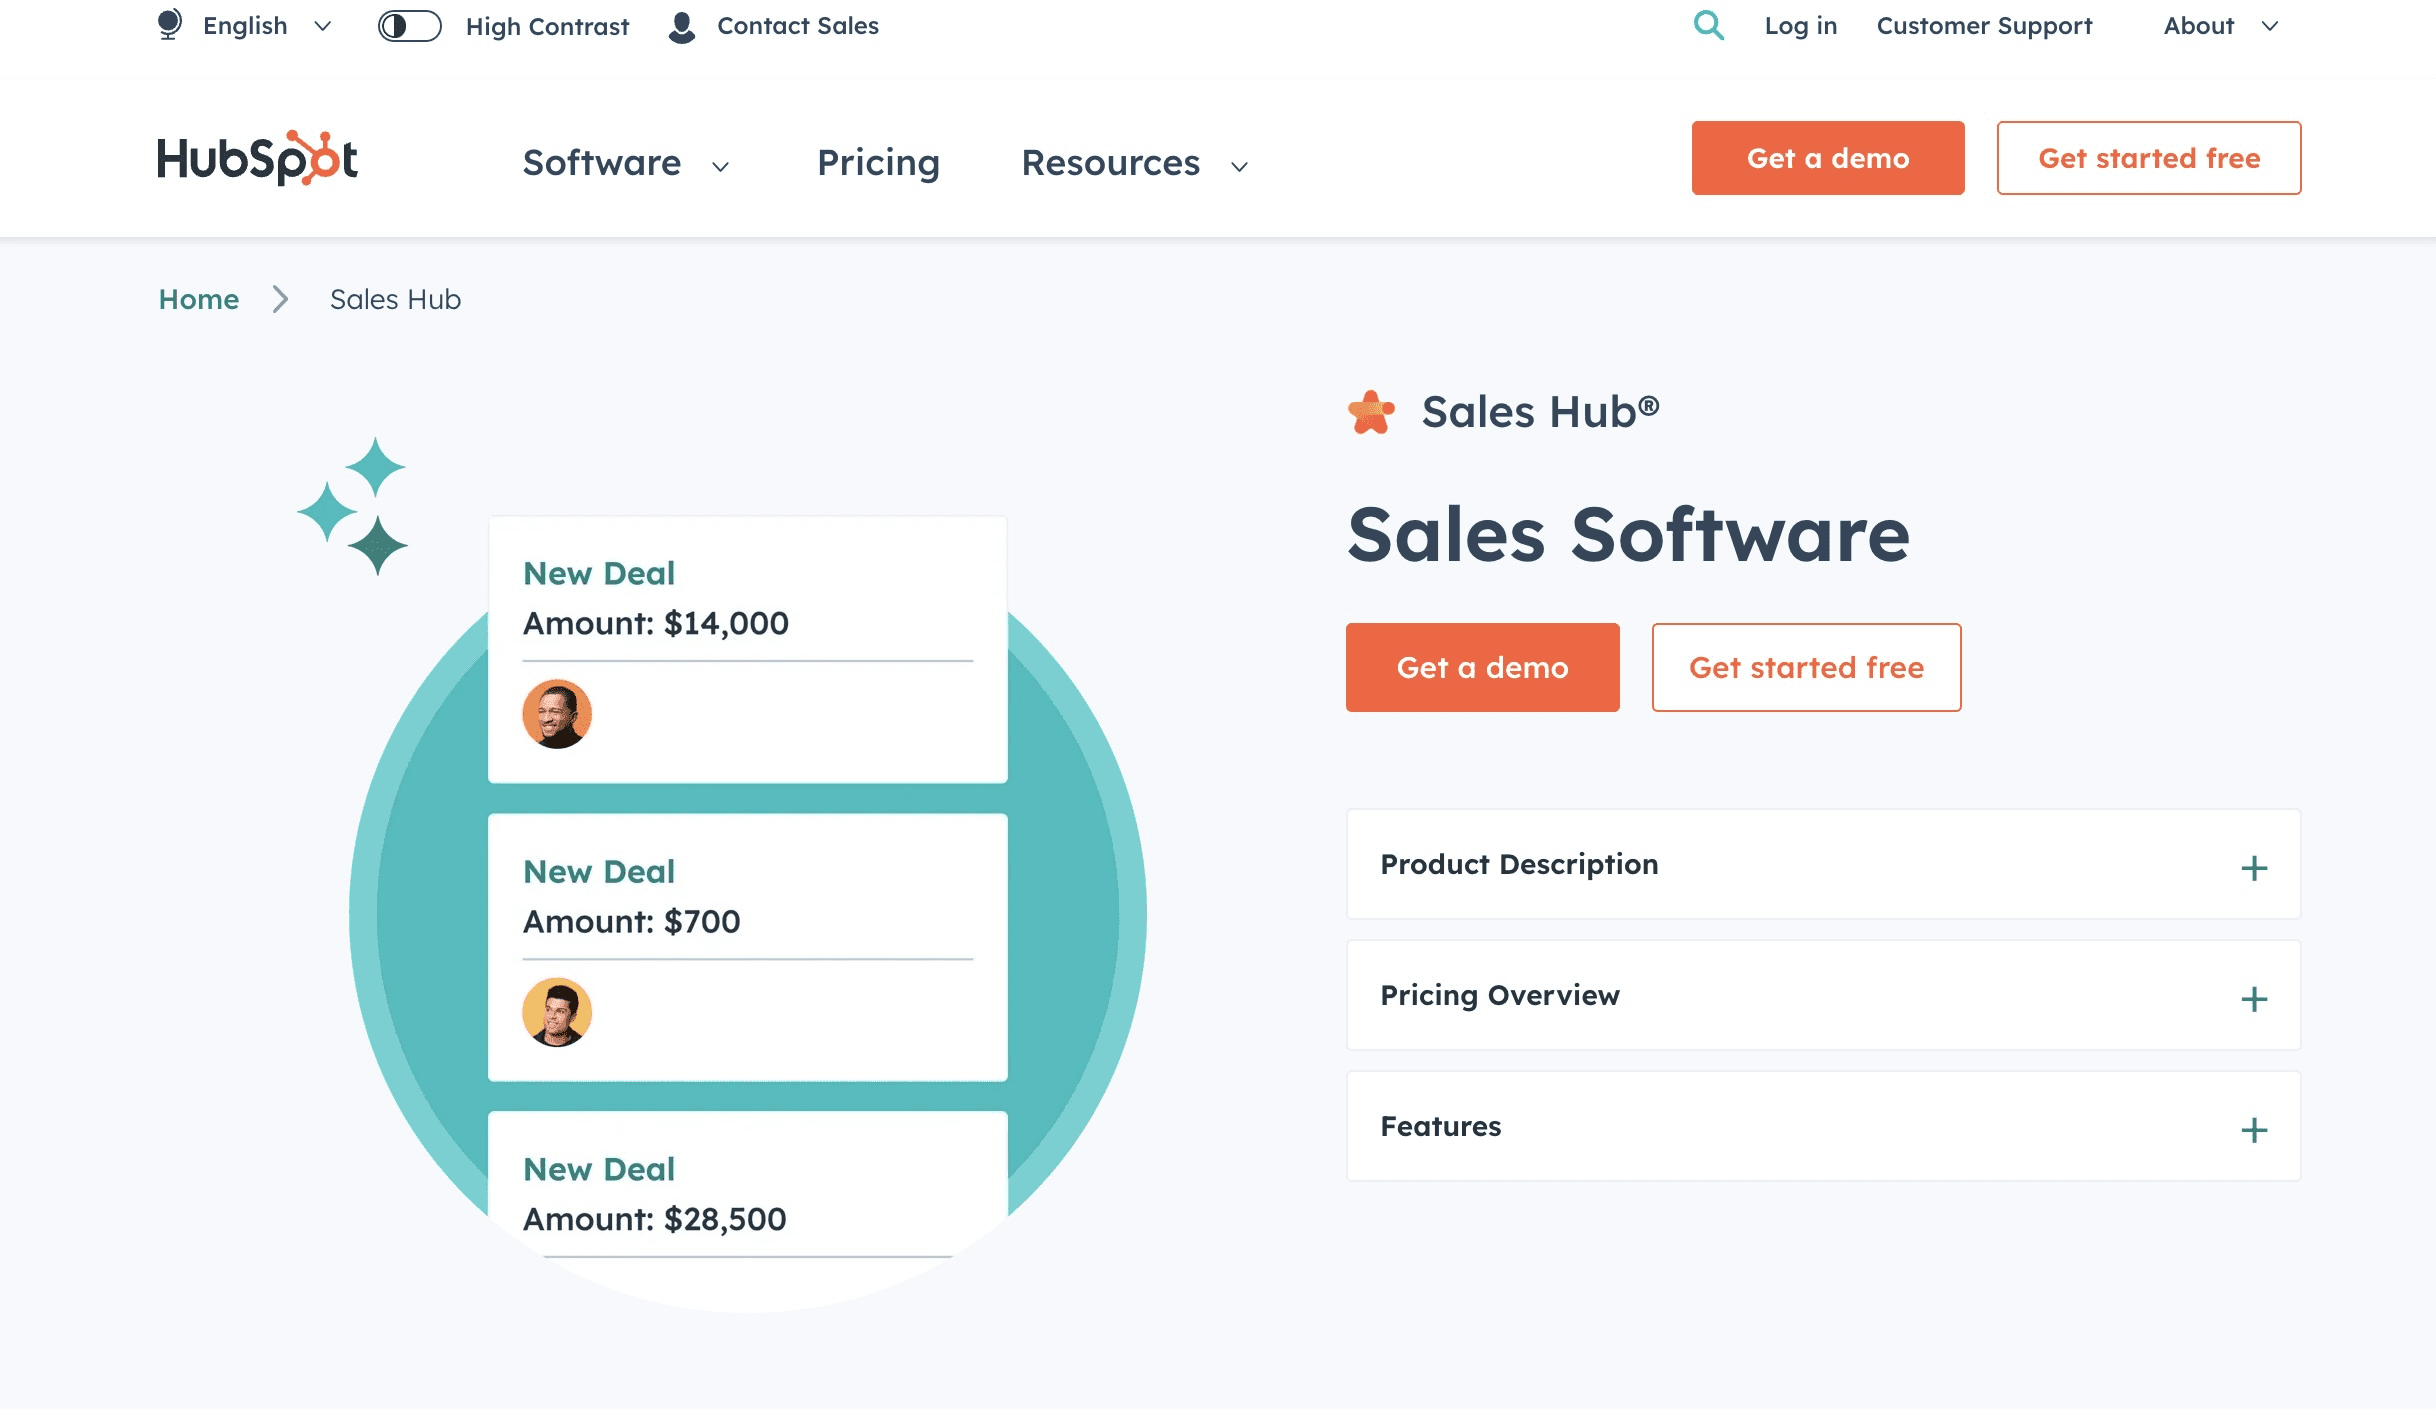Click Get started free next to Get a demo
Viewport: 2436px width, 1424px height.
point(2148,157)
